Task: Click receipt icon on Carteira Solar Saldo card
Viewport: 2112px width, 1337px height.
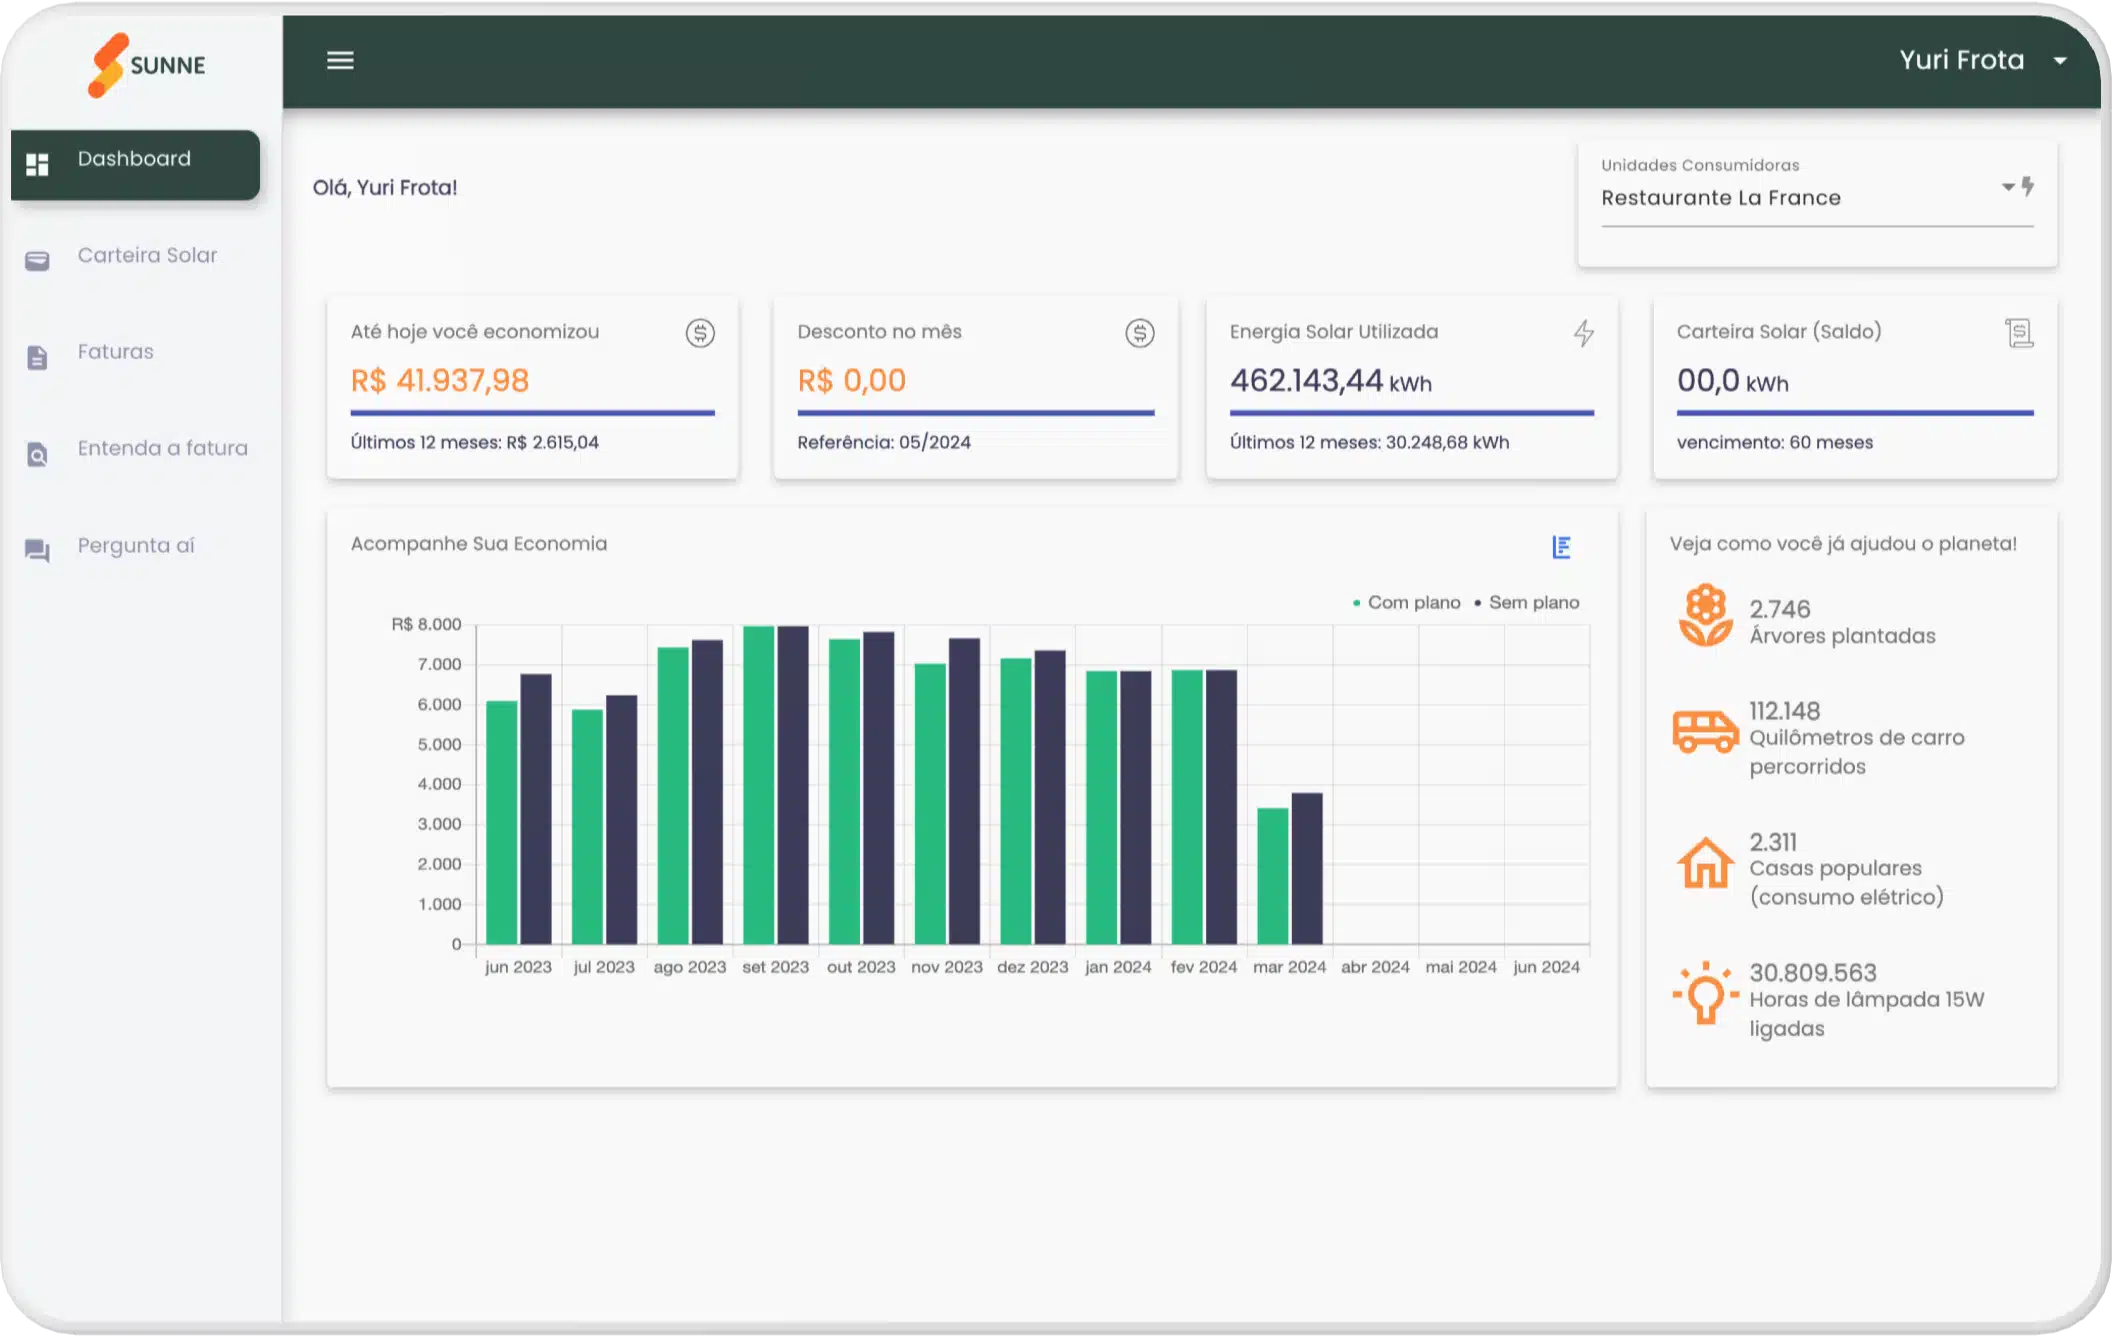Action: click(2019, 333)
